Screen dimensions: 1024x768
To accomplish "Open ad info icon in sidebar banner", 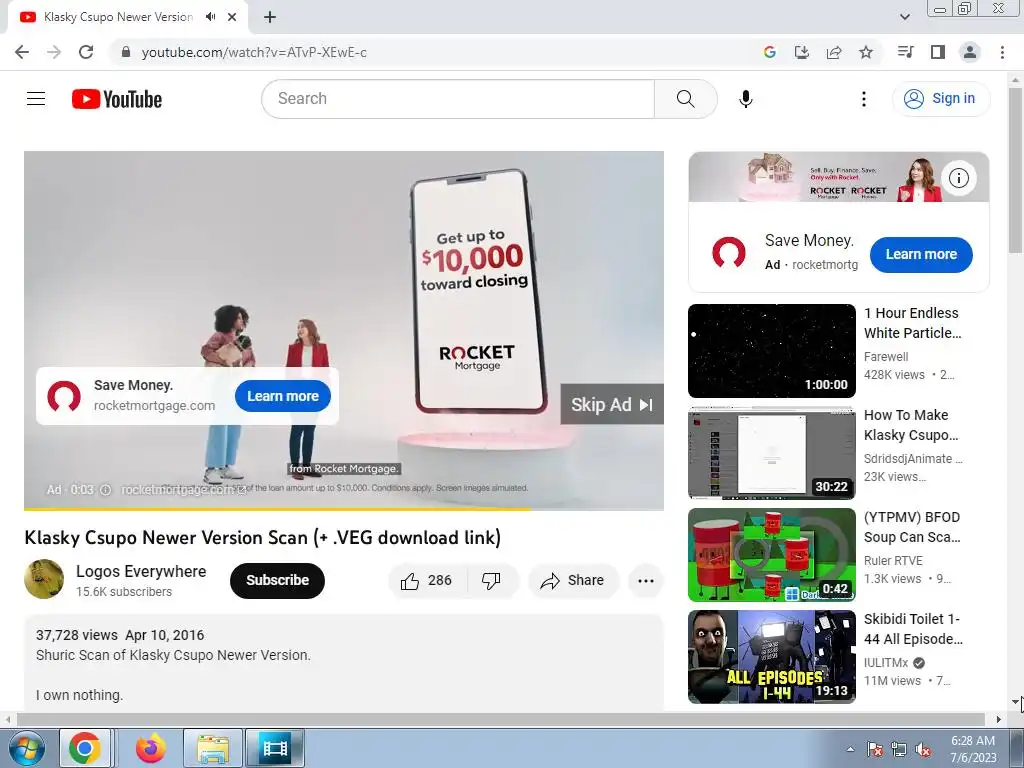I will [x=959, y=178].
